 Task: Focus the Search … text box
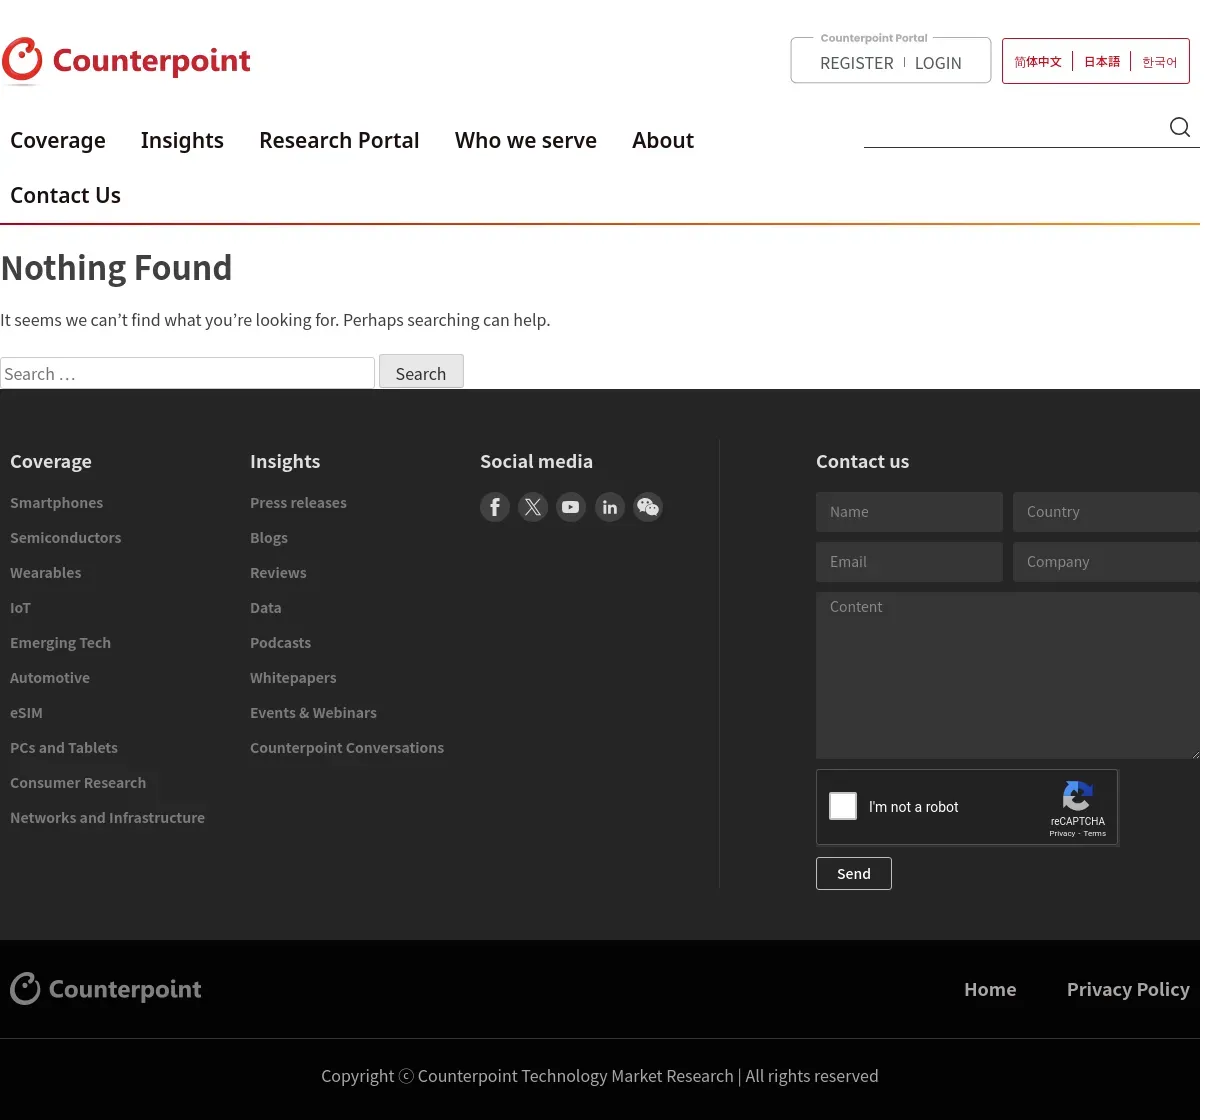[x=187, y=373]
